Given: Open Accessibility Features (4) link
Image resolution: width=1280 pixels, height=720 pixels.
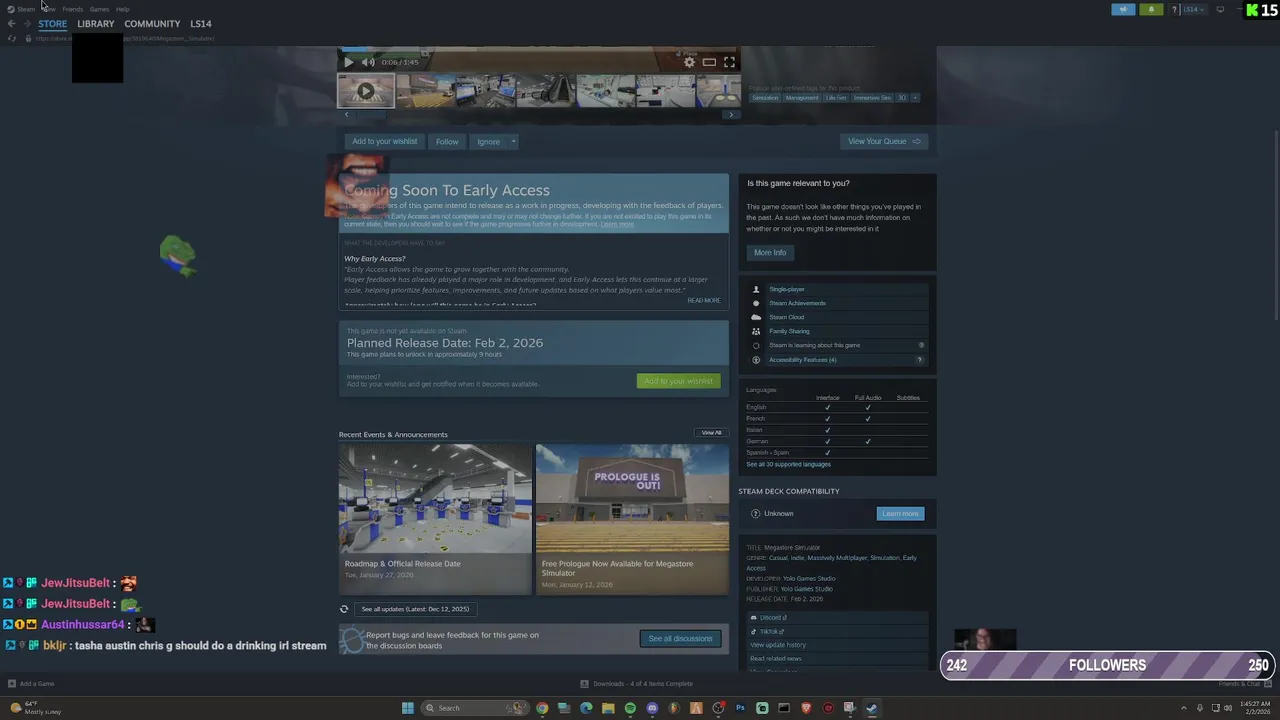Looking at the screenshot, I should click(x=802, y=360).
